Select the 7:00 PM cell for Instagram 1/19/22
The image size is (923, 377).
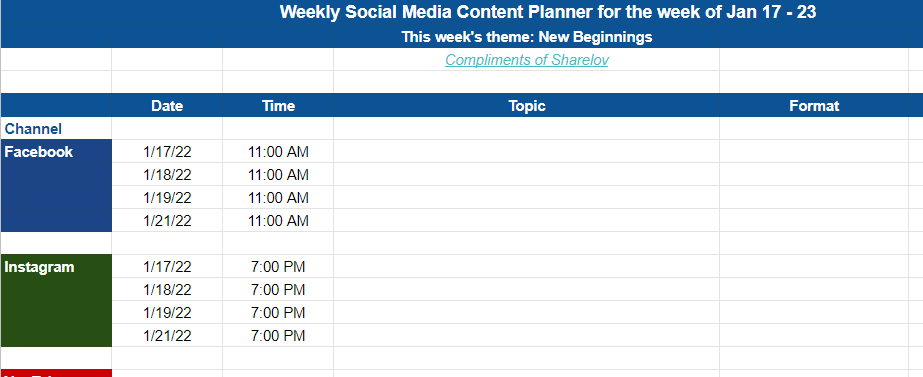point(278,312)
